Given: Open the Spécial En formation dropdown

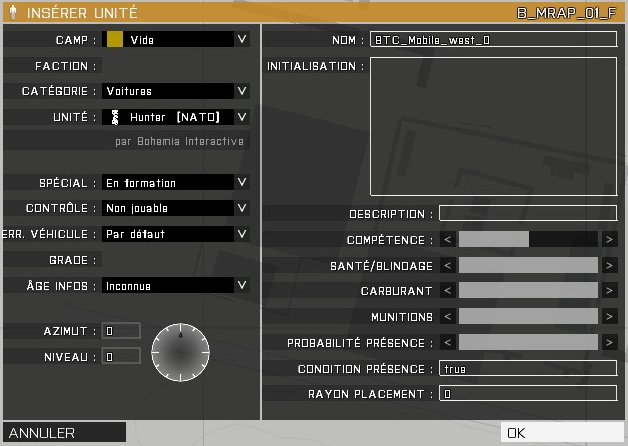Looking at the screenshot, I should point(241,183).
